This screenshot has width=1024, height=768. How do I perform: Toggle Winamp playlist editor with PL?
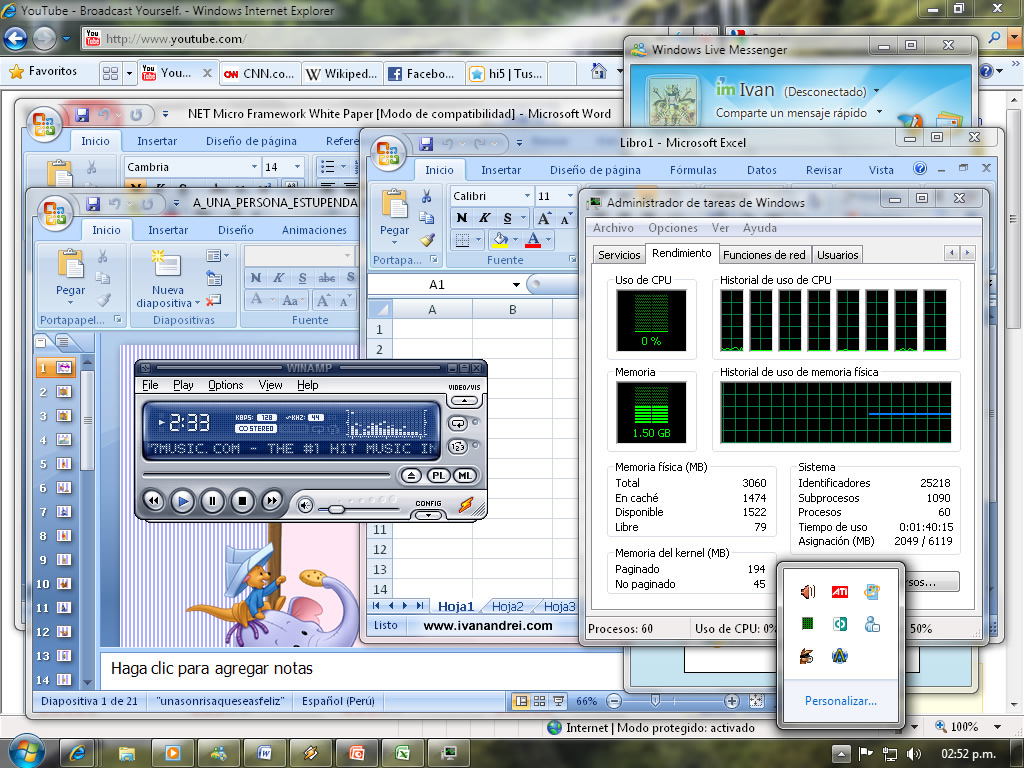(x=438, y=475)
